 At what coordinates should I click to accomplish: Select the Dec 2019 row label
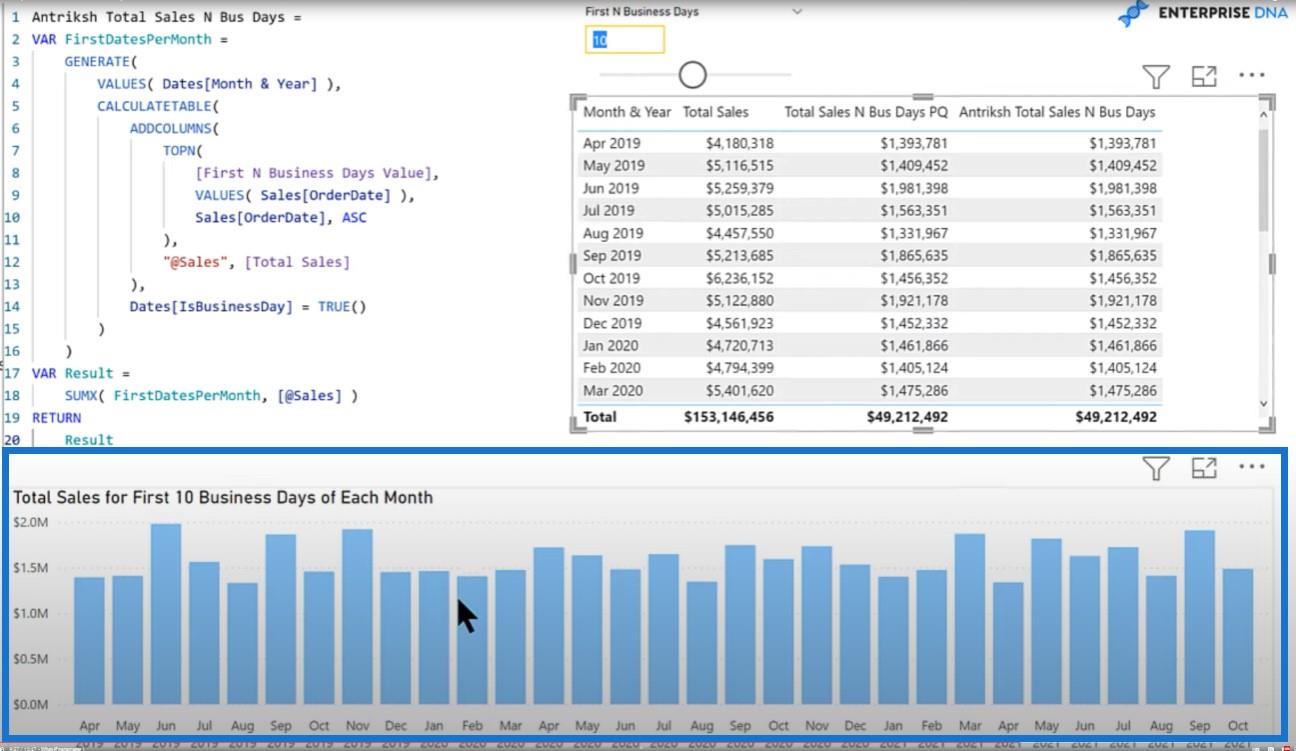coord(613,323)
